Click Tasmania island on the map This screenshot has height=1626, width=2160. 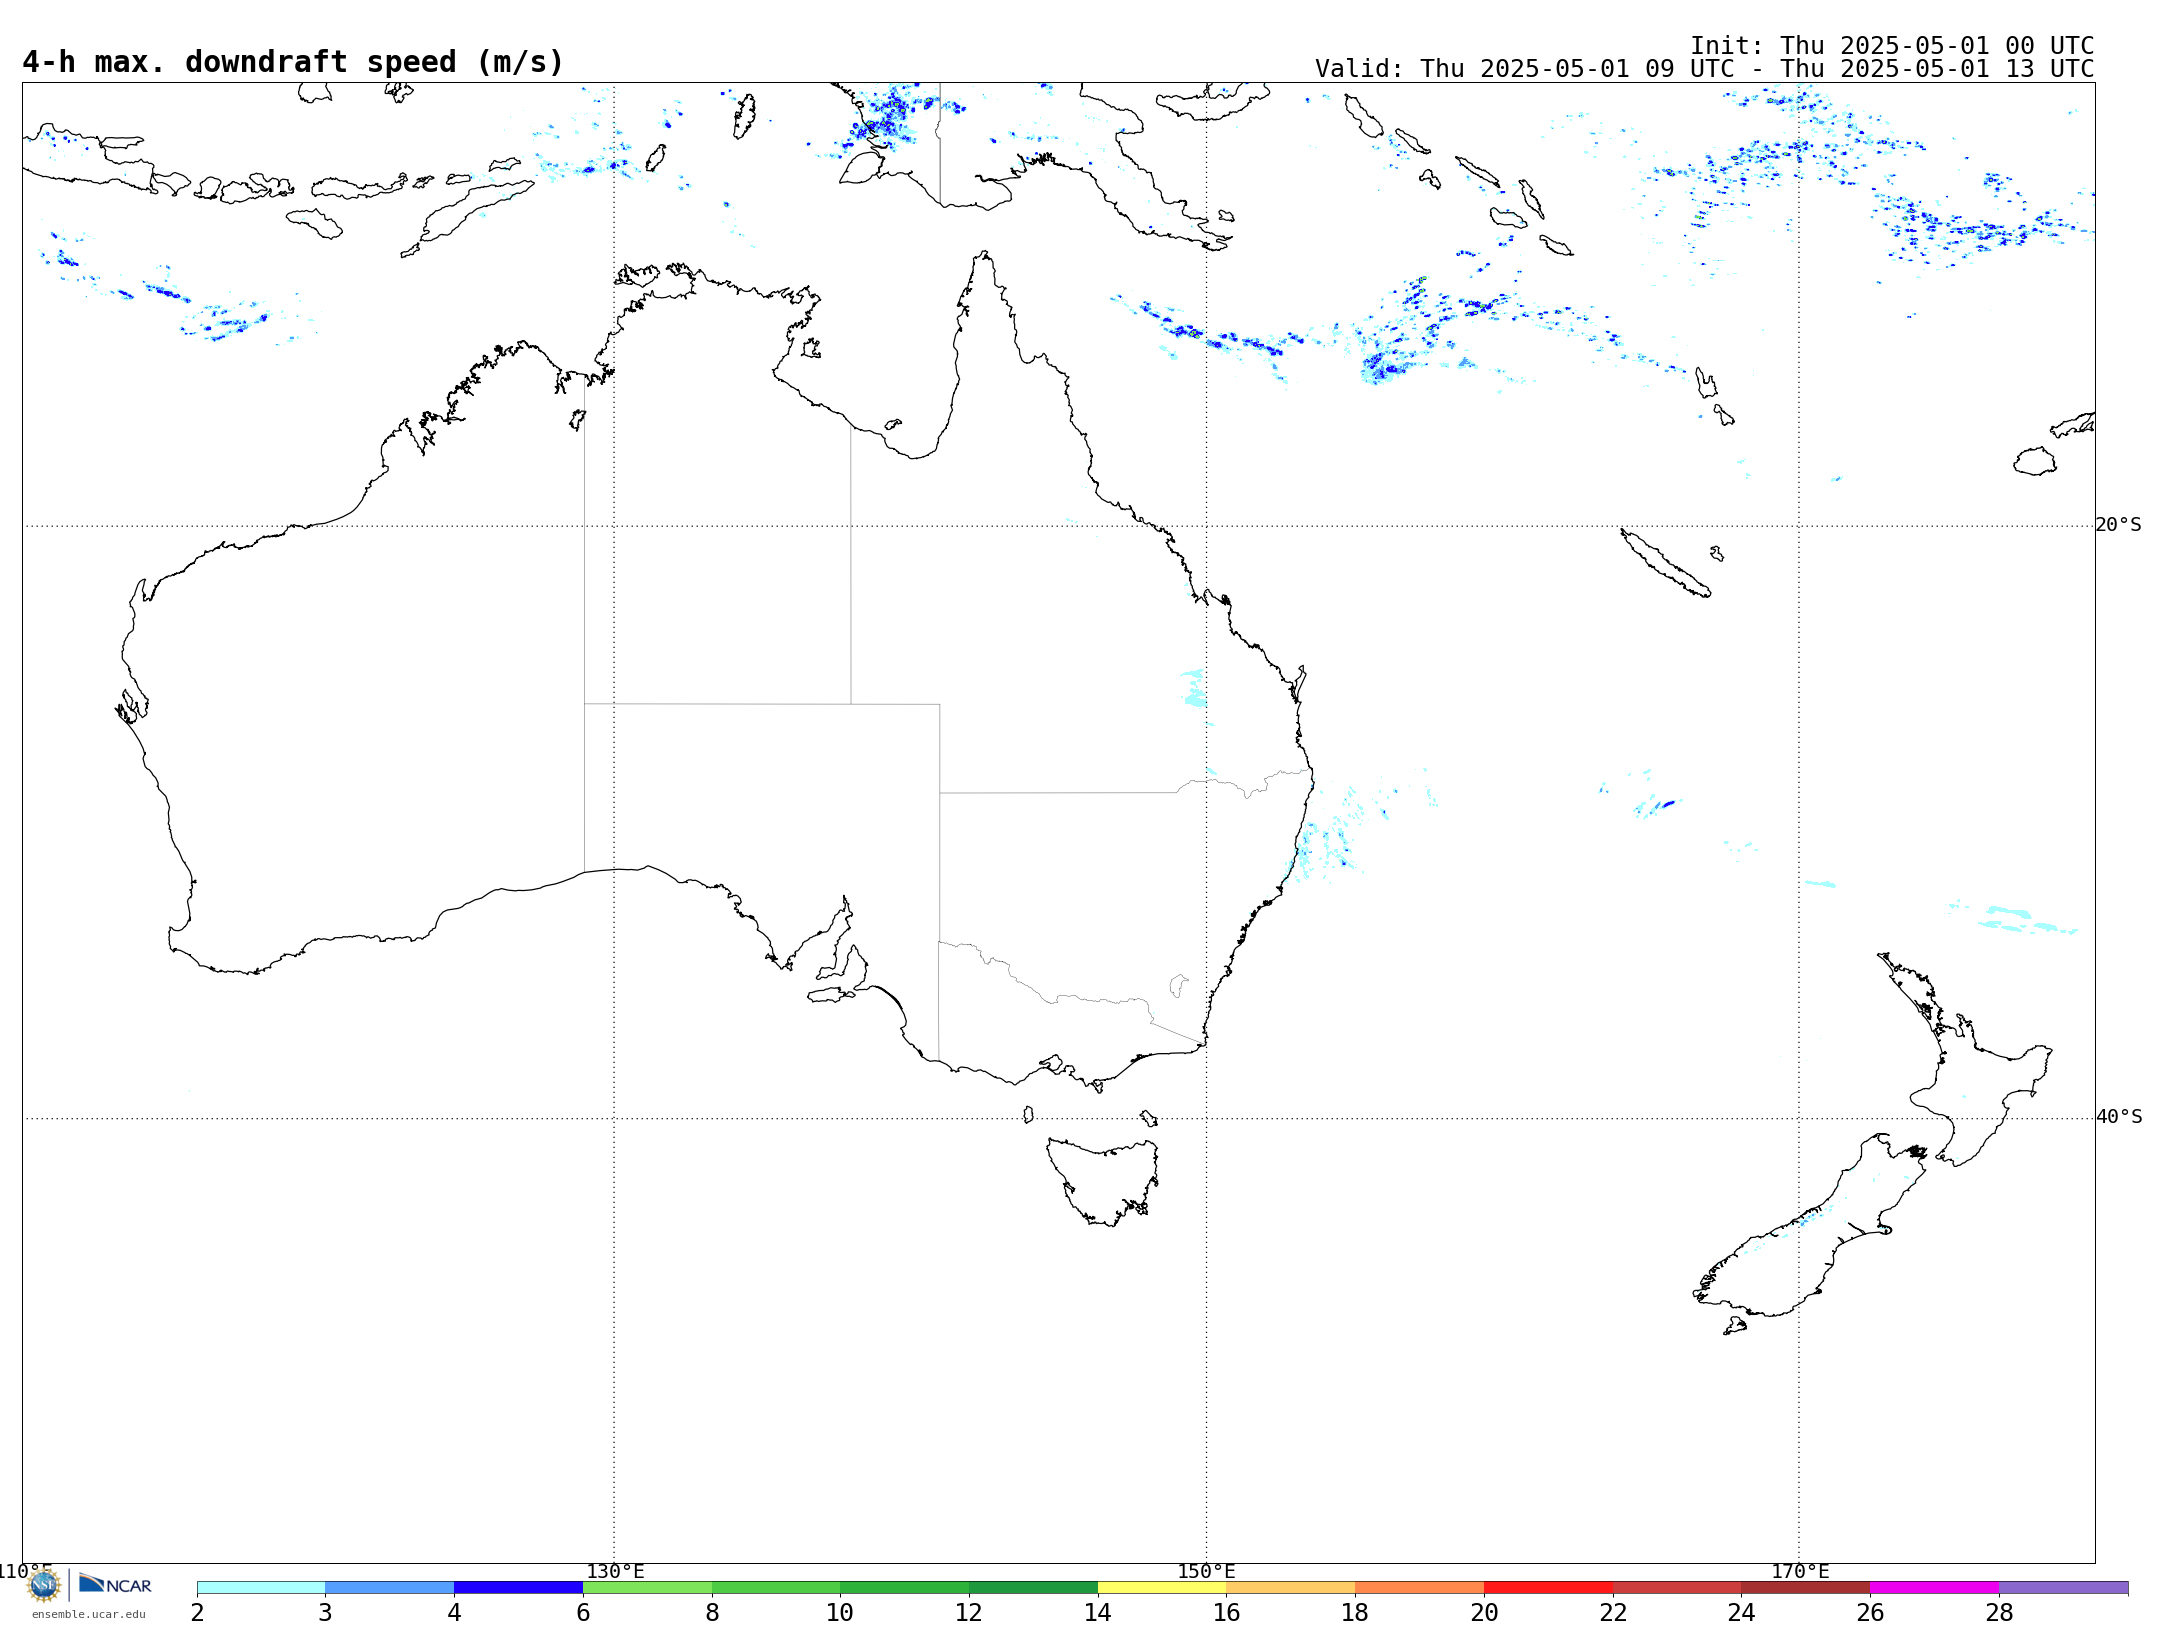[1103, 1180]
